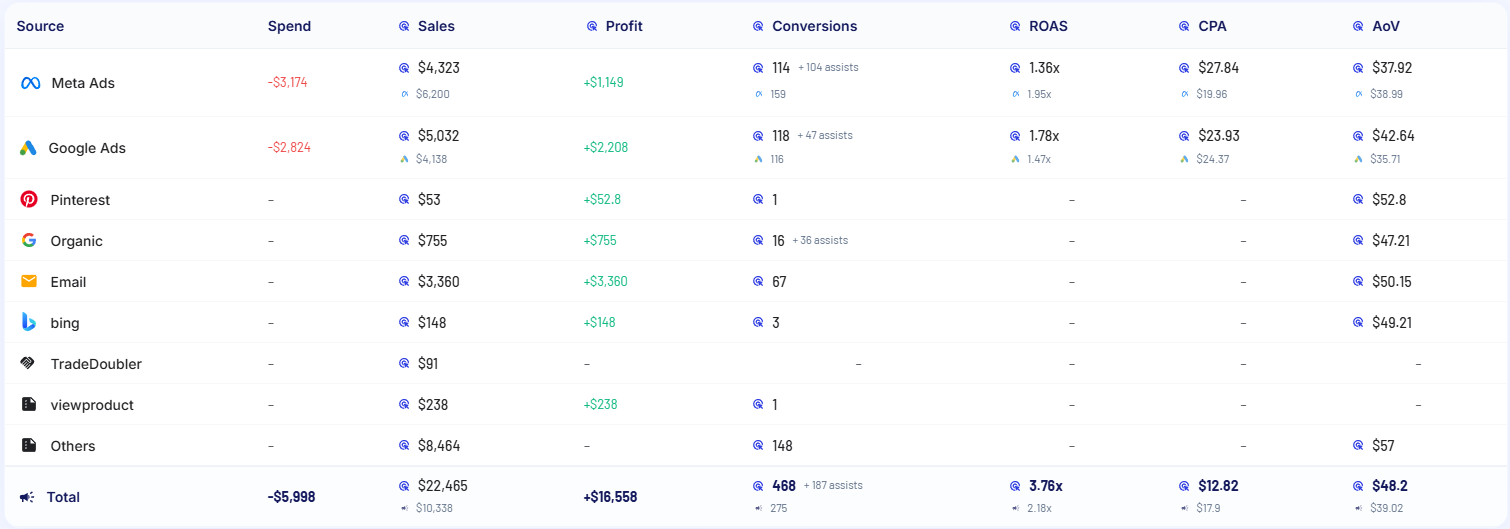Sort by the Profit column header

pyautogui.click(x=624, y=26)
